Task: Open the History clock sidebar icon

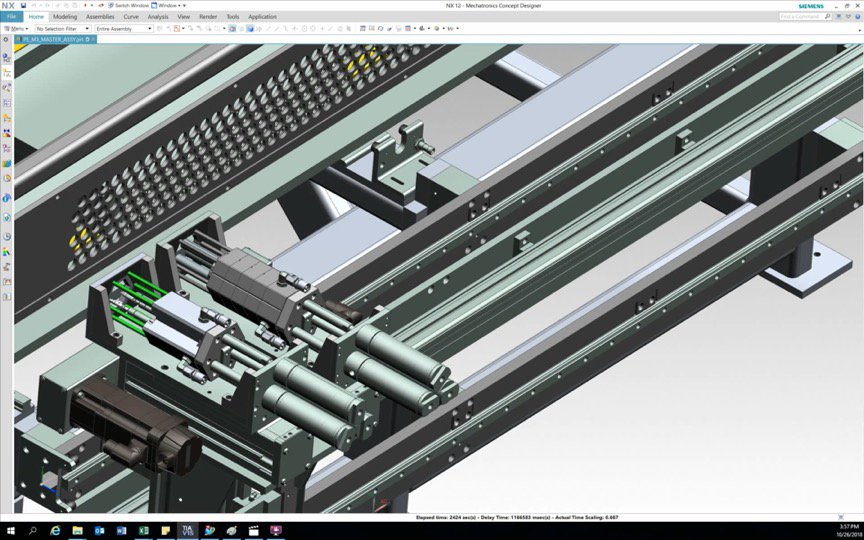Action: coord(7,236)
